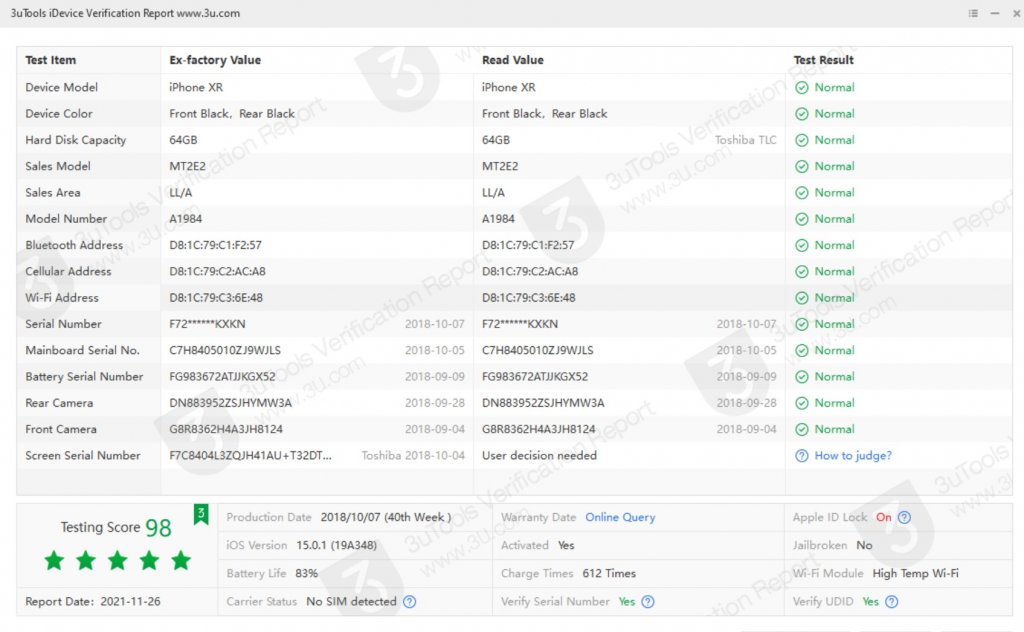Click the Read Value column header
Image resolution: width=1024 pixels, height=632 pixels.
(513, 60)
